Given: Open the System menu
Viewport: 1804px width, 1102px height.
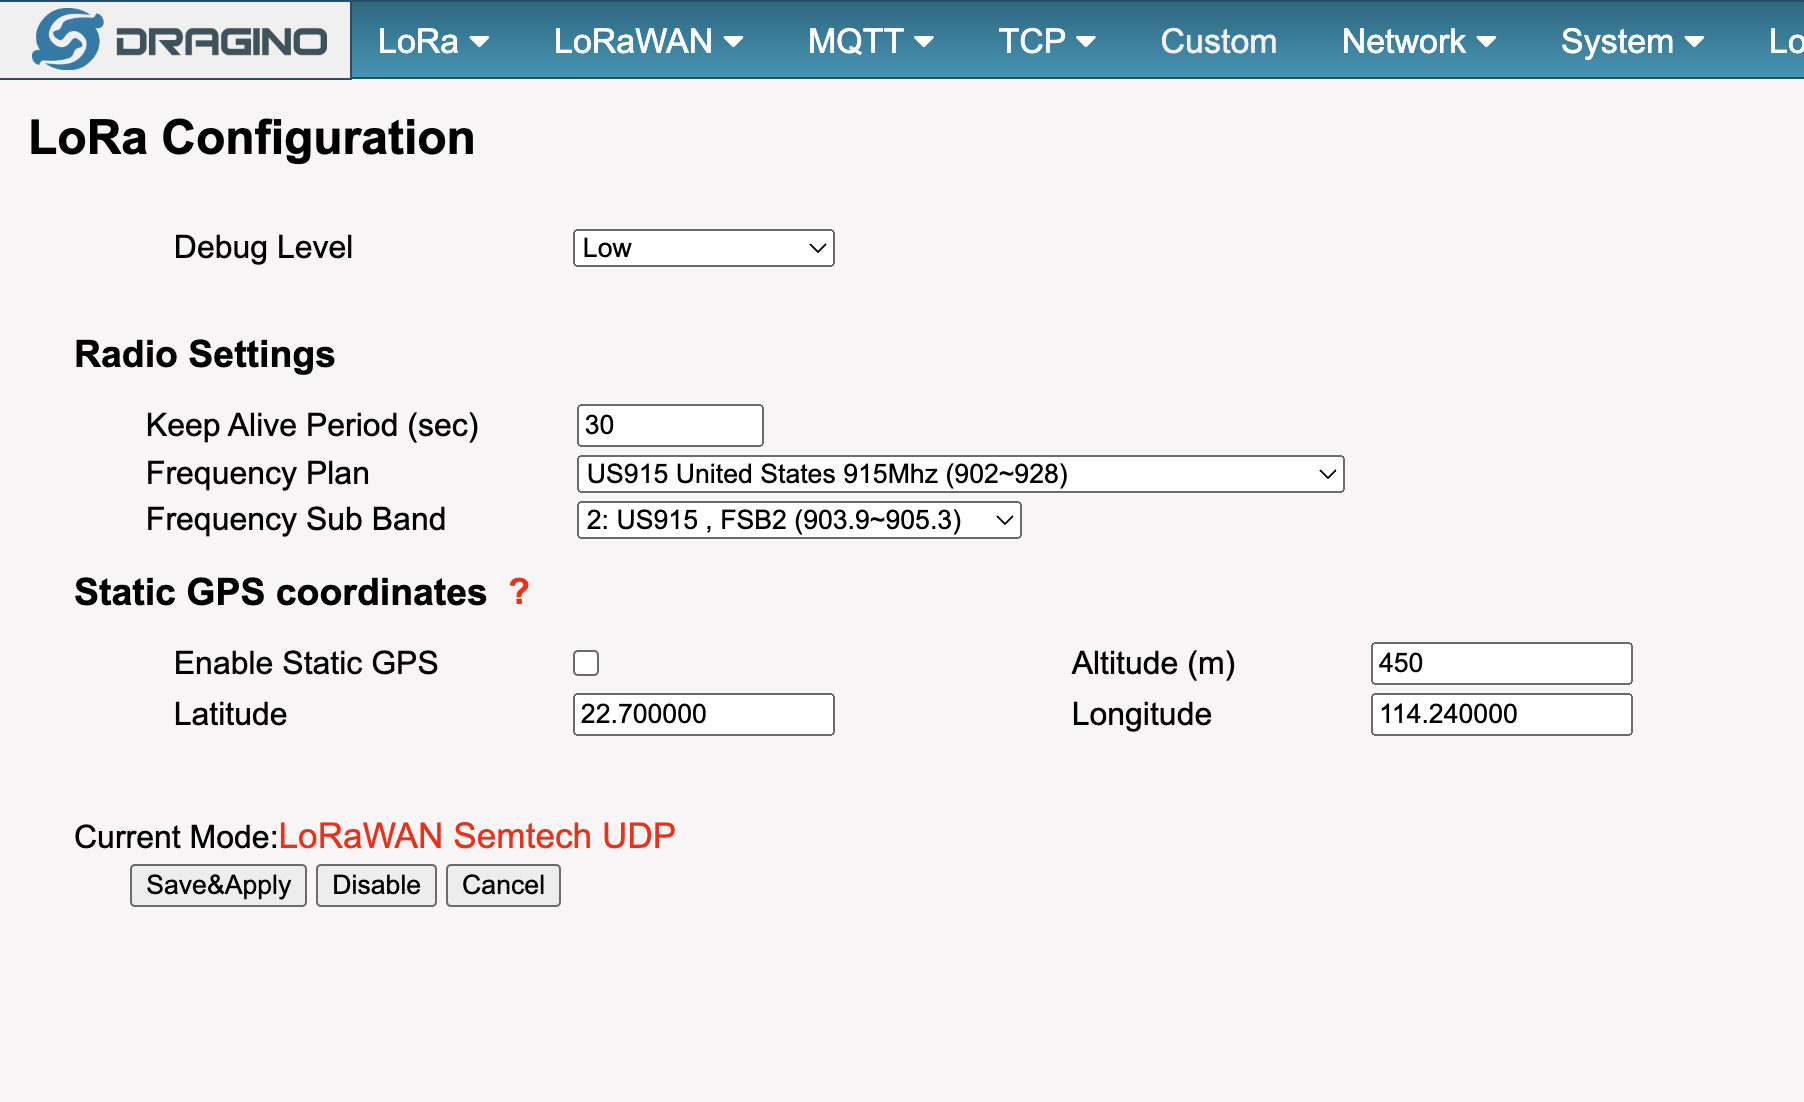Looking at the screenshot, I should [1632, 41].
